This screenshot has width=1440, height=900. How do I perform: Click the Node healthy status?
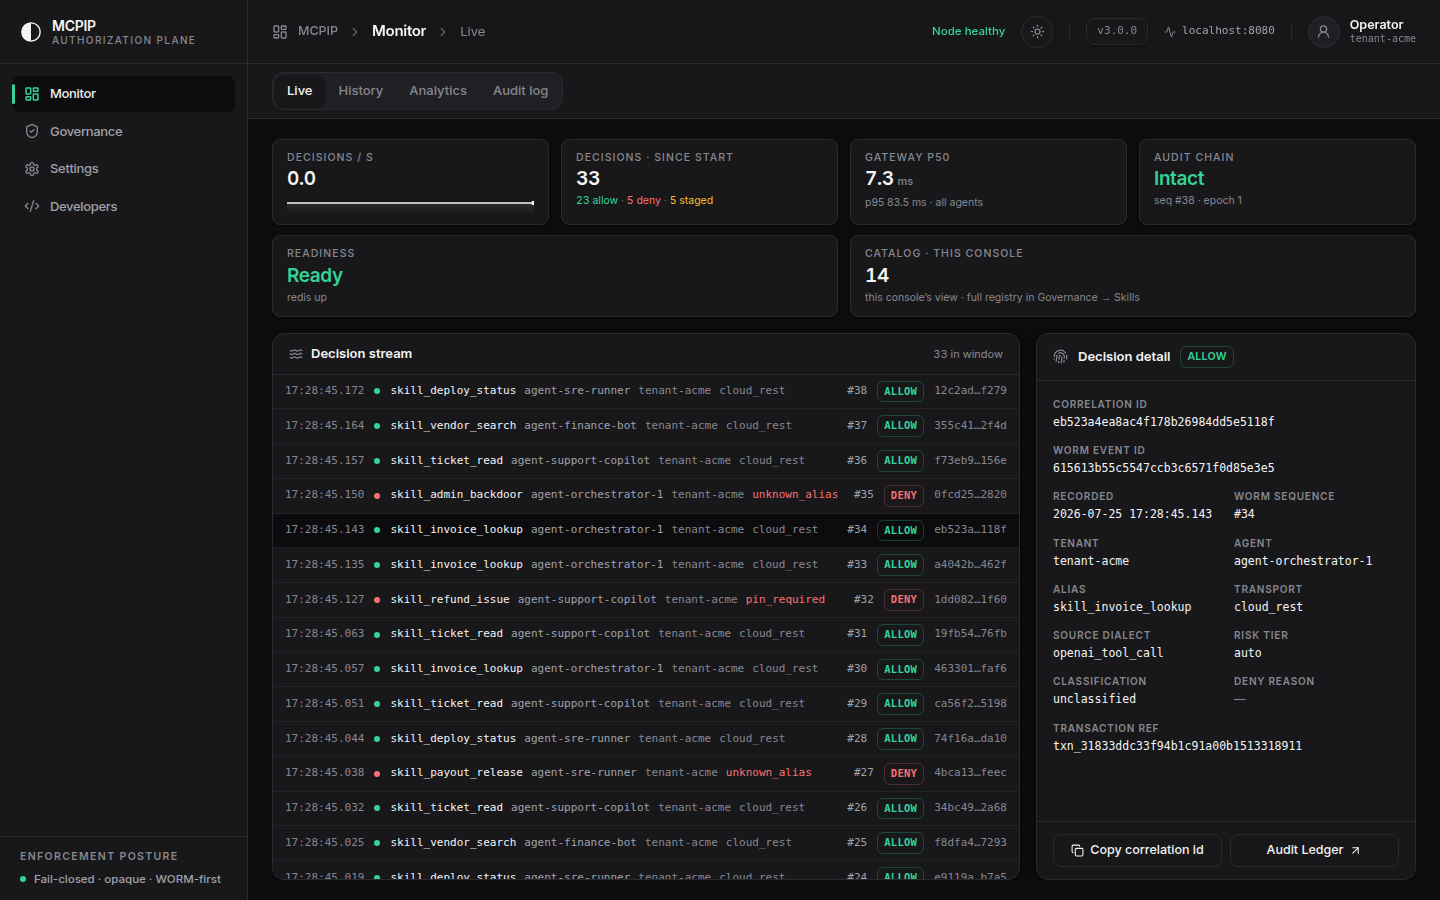pos(968,32)
